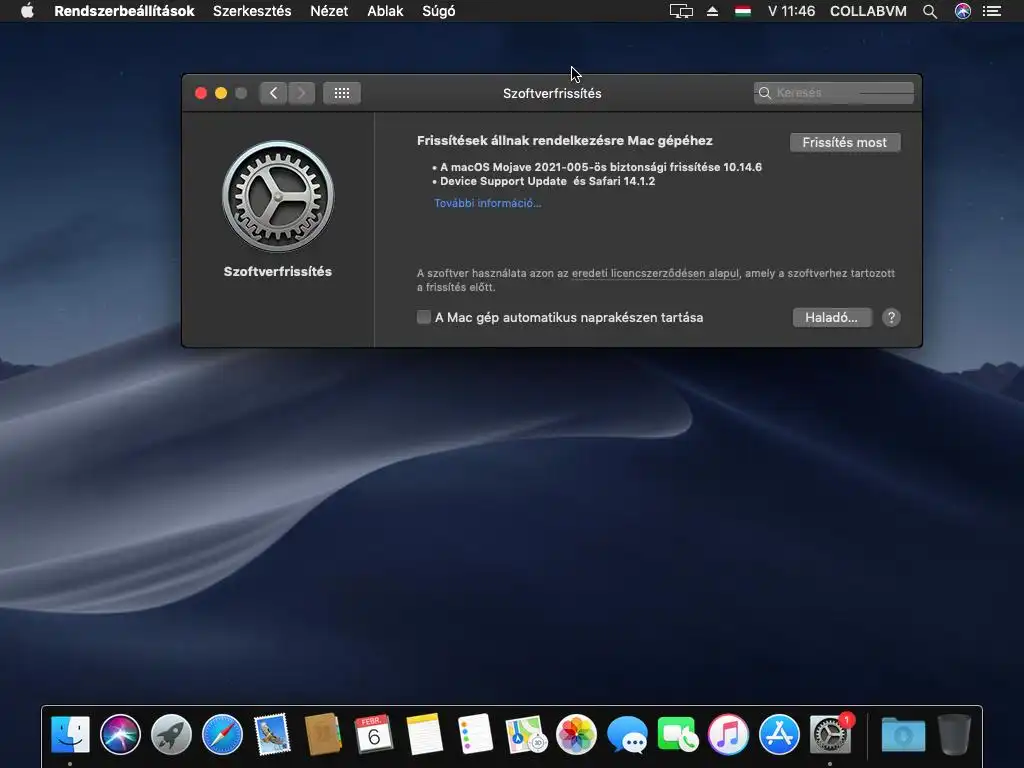The height and width of the screenshot is (768, 1024).
Task: Click the clock showing V 11:46
Action: [x=791, y=11]
